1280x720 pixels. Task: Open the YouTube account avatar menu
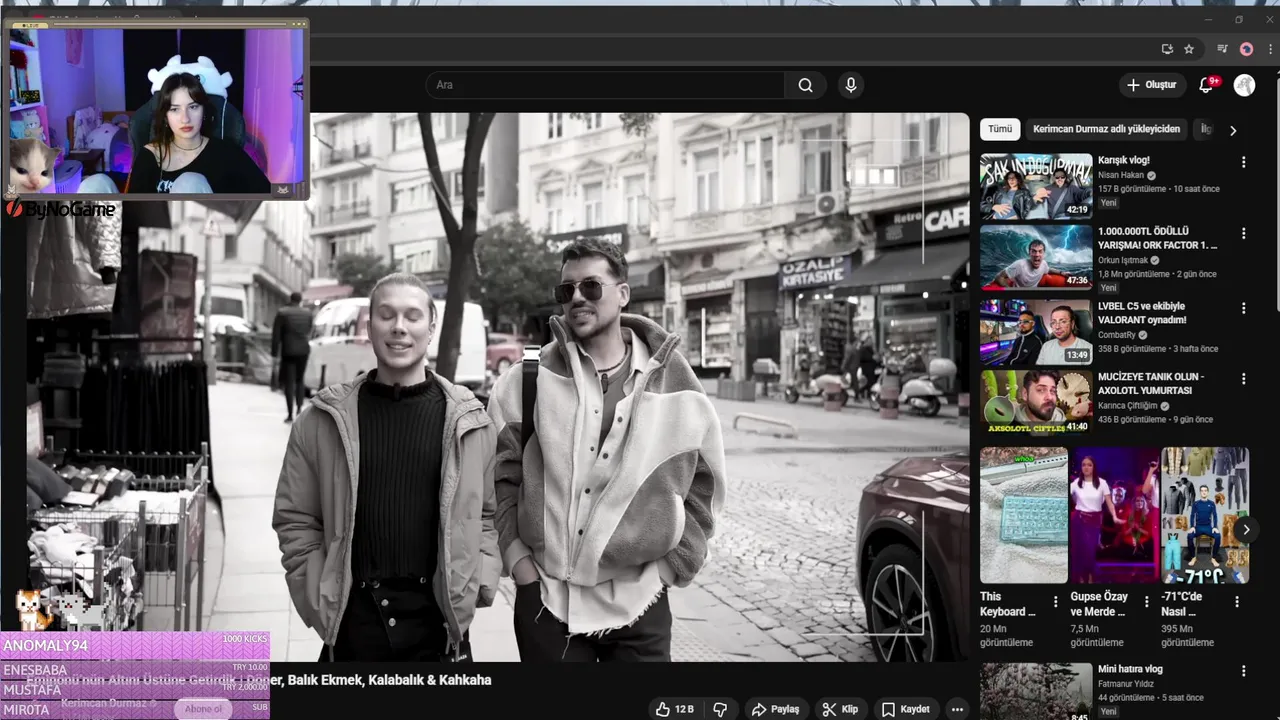(x=1244, y=85)
